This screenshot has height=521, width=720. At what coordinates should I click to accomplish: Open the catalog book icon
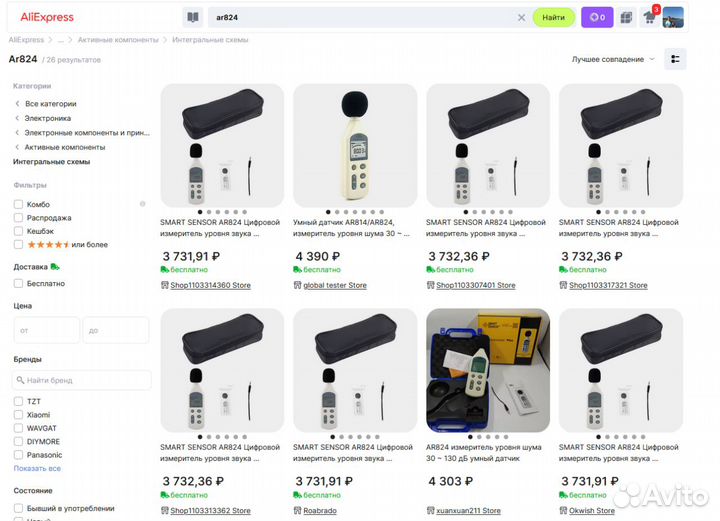tap(193, 17)
